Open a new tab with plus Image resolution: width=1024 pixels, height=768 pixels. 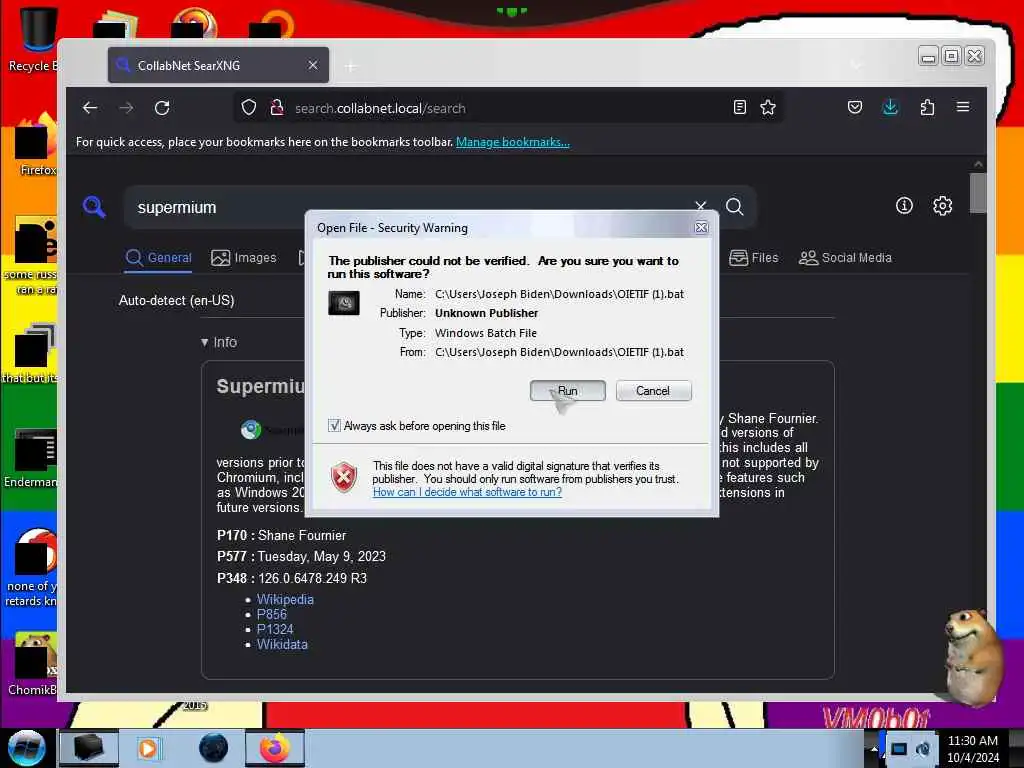pyautogui.click(x=351, y=66)
